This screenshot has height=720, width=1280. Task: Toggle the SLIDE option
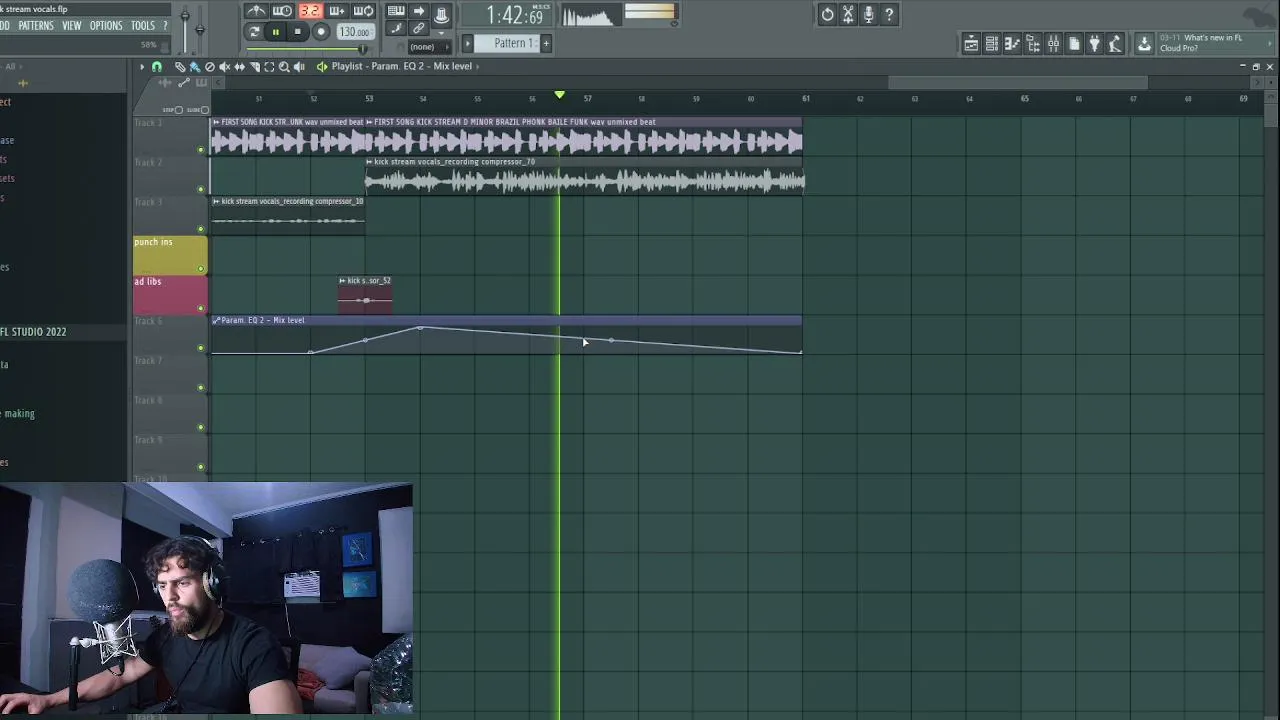[x=204, y=110]
